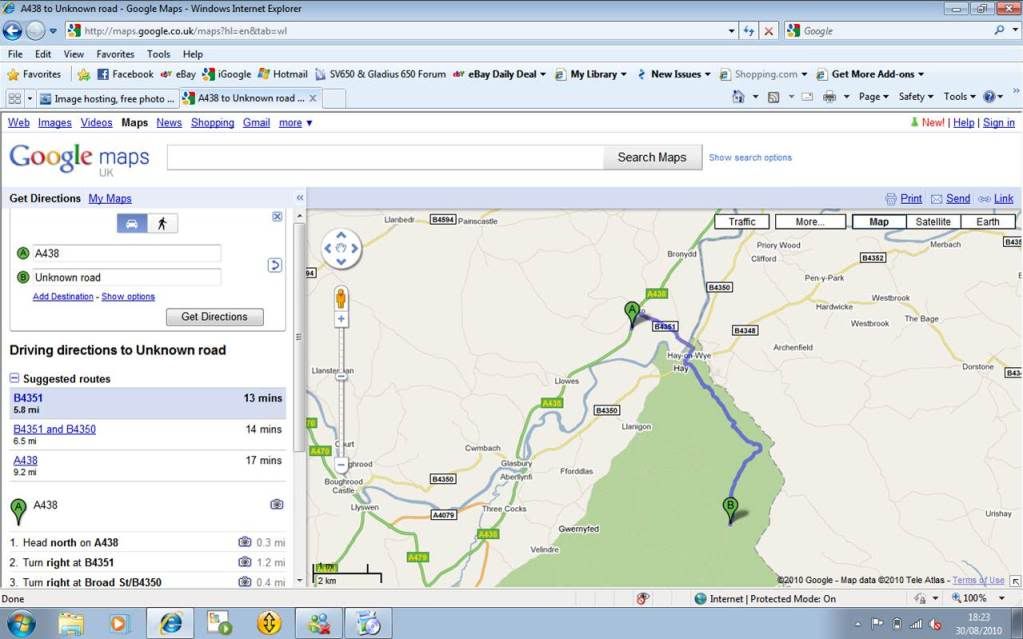Pan the map down with the down arrow
The width and height of the screenshot is (1023, 639).
pyautogui.click(x=341, y=261)
